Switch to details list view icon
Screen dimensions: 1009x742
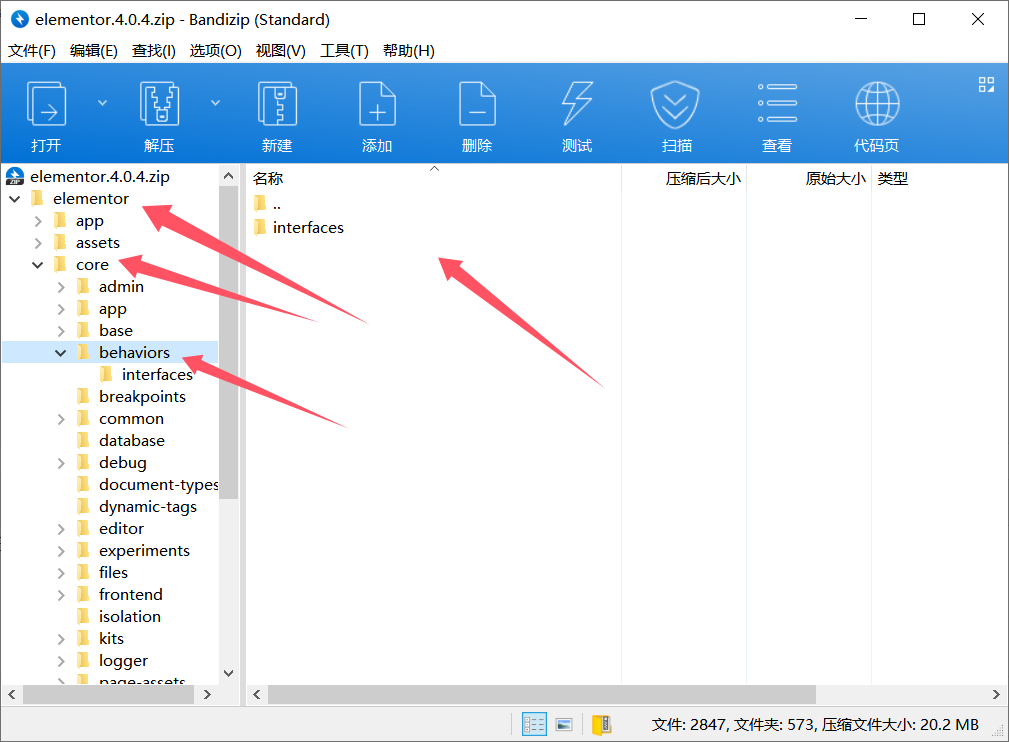[534, 725]
